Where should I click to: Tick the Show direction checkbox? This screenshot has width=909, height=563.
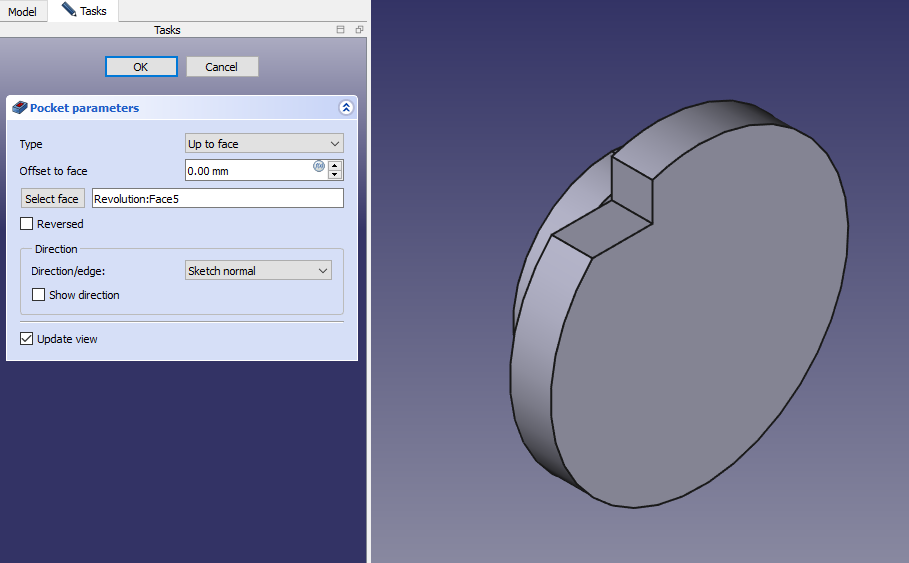pyautogui.click(x=39, y=295)
